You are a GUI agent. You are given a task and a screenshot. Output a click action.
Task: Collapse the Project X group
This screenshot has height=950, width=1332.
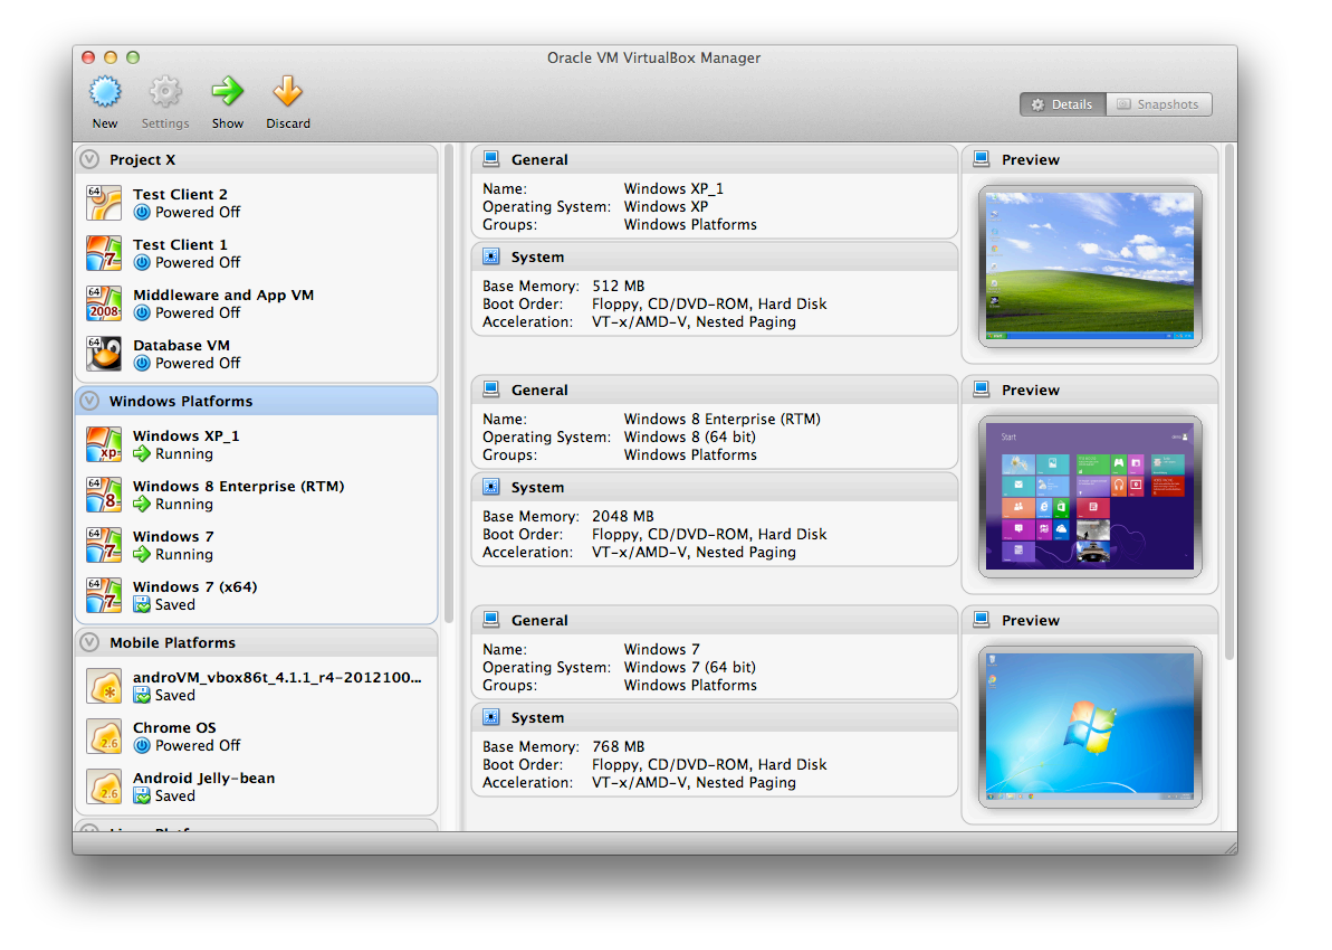[90, 160]
